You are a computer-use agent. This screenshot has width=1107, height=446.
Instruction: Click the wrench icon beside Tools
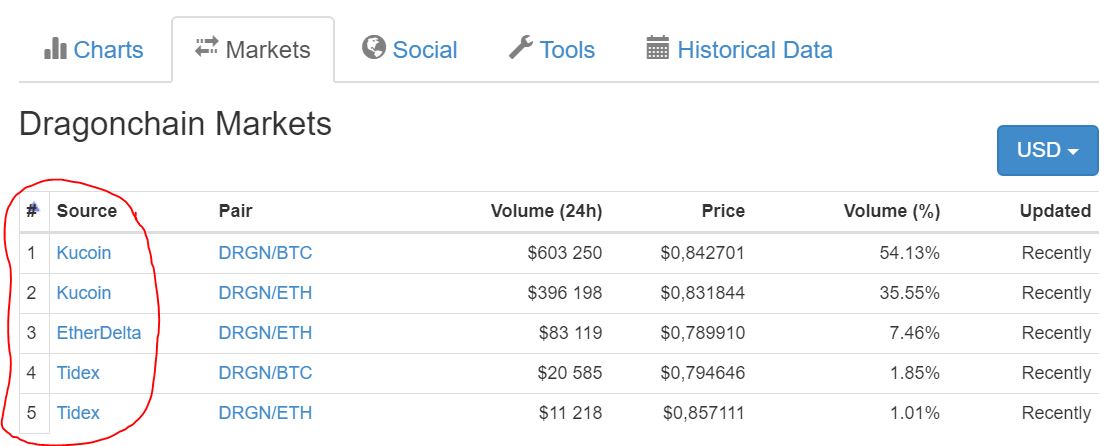520,48
